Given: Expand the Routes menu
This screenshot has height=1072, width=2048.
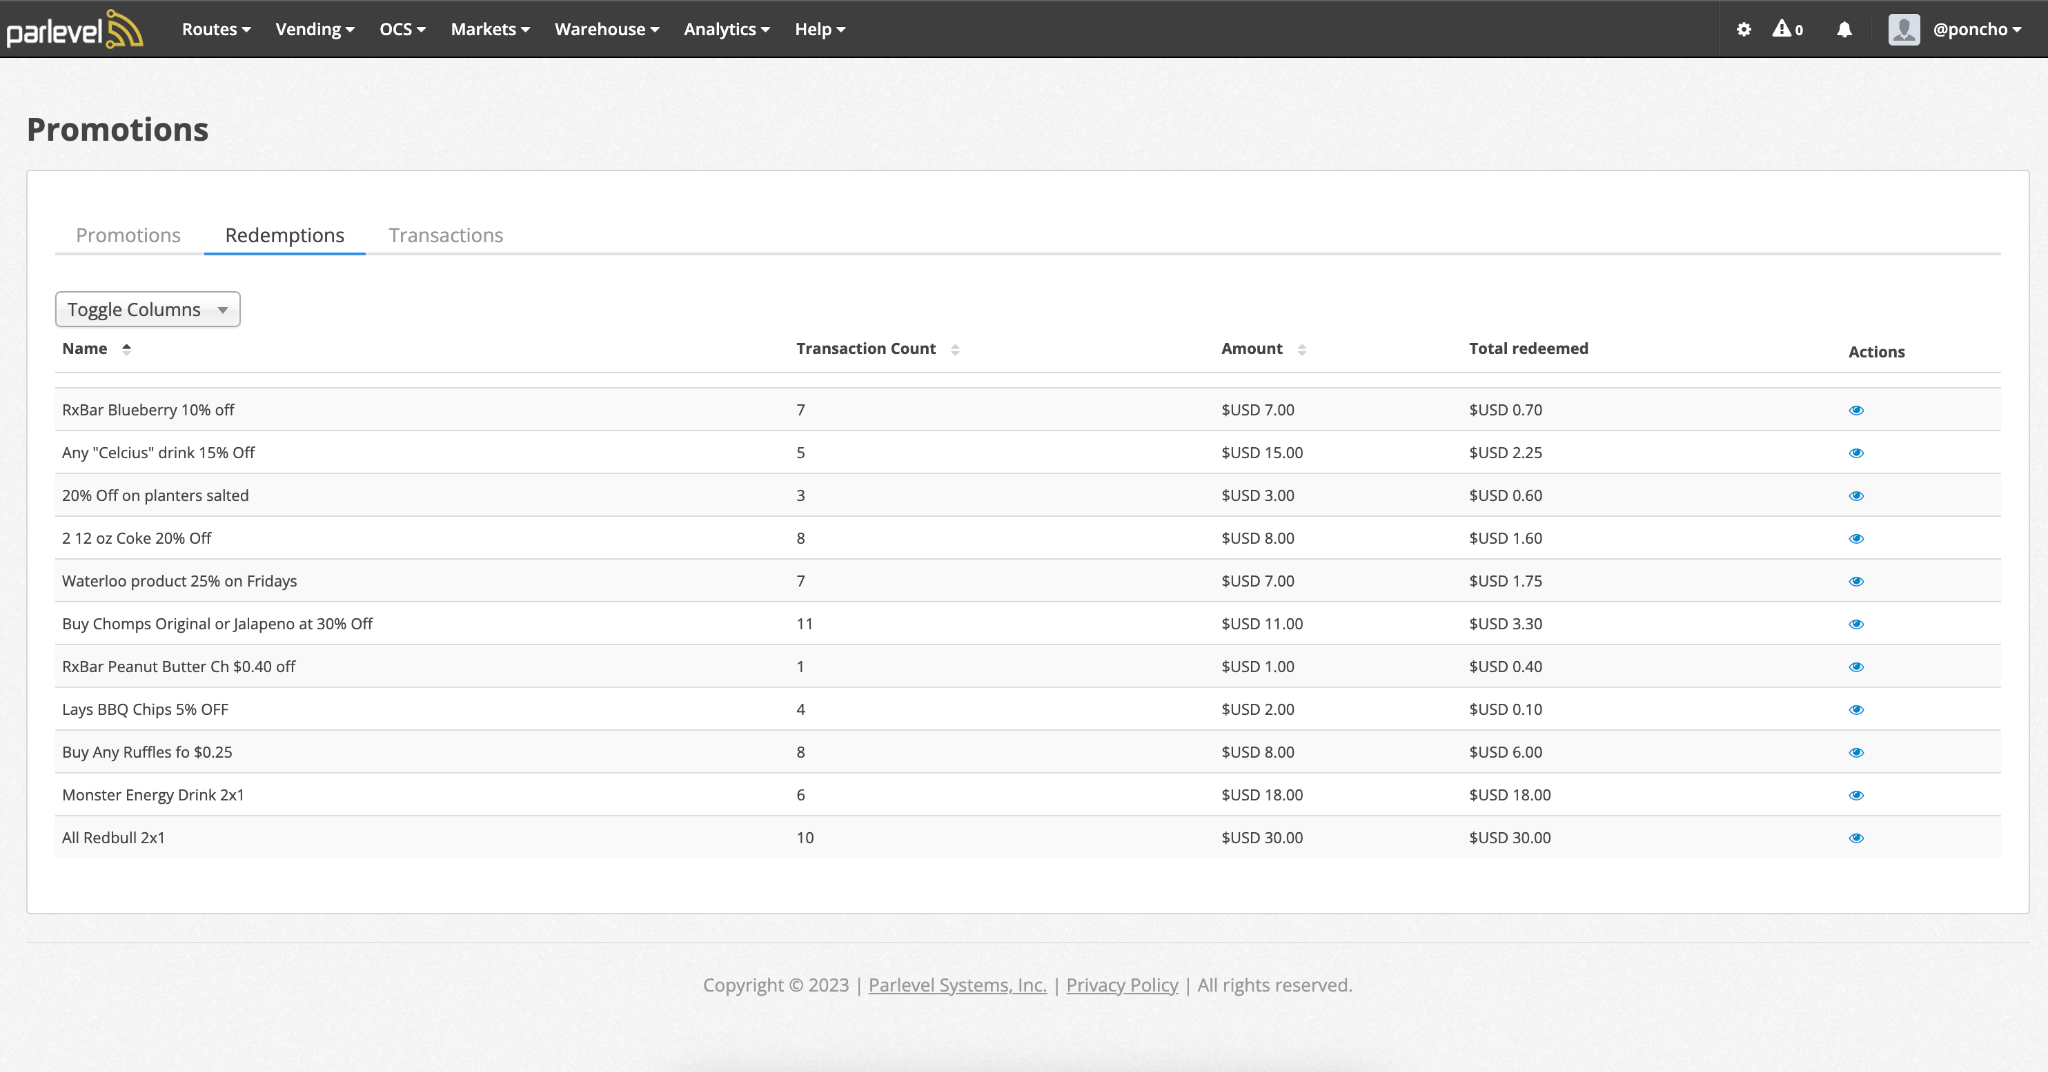Looking at the screenshot, I should click(216, 29).
